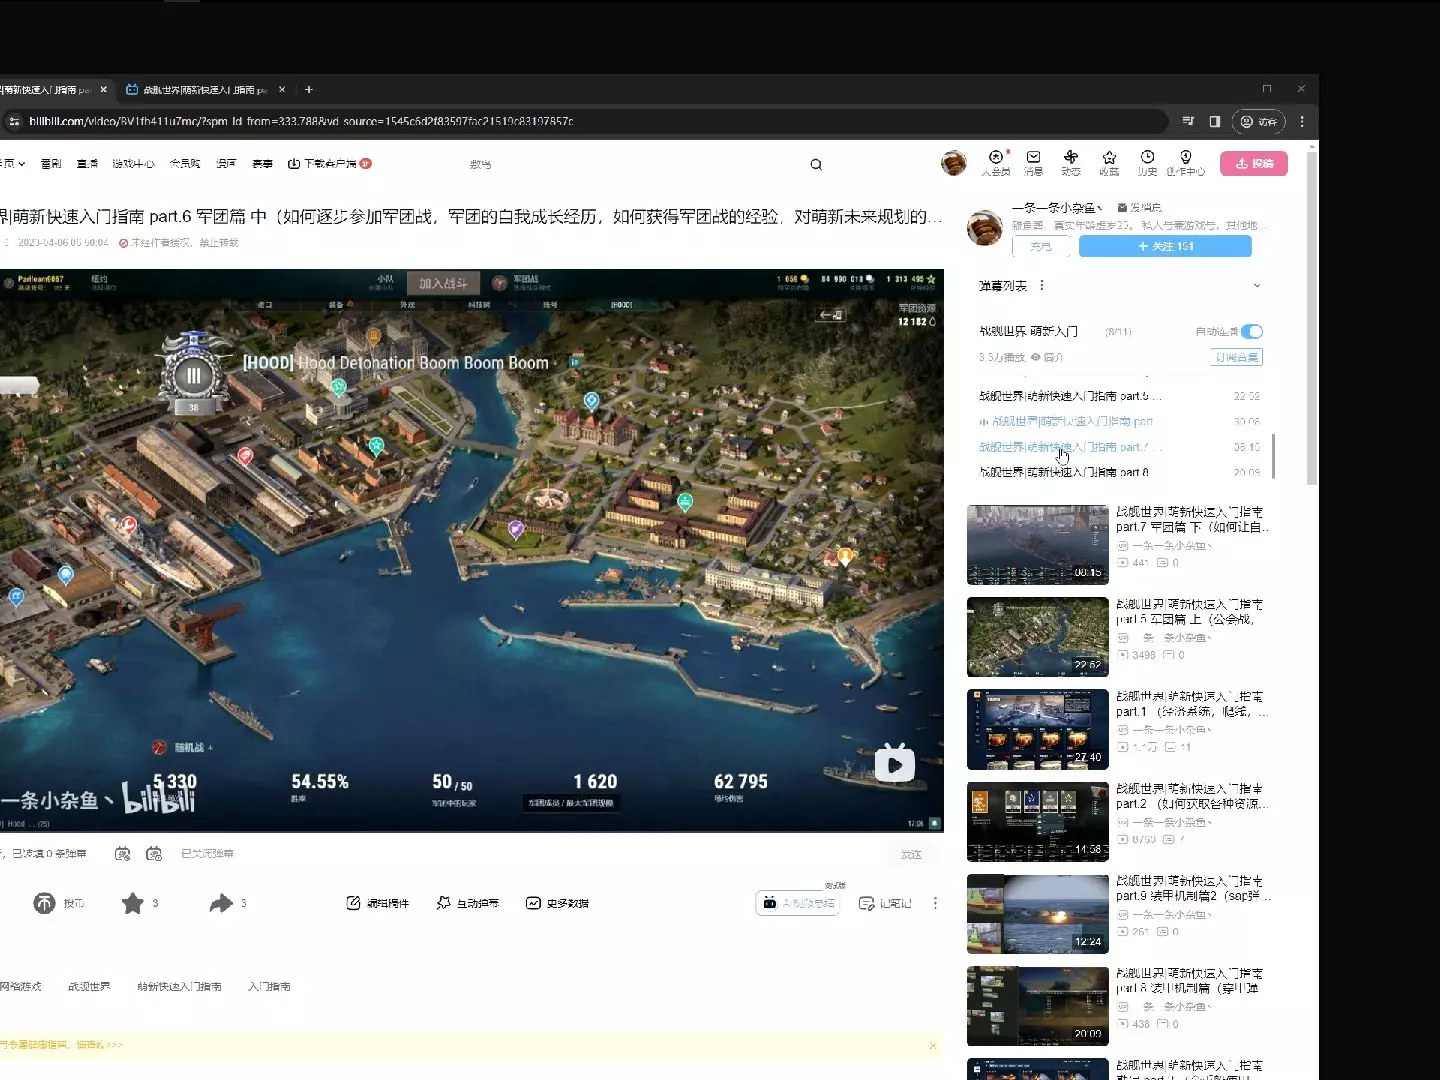Click 下载客户端 in top navigation
Viewport: 1440px width, 1080px height.
coord(329,164)
